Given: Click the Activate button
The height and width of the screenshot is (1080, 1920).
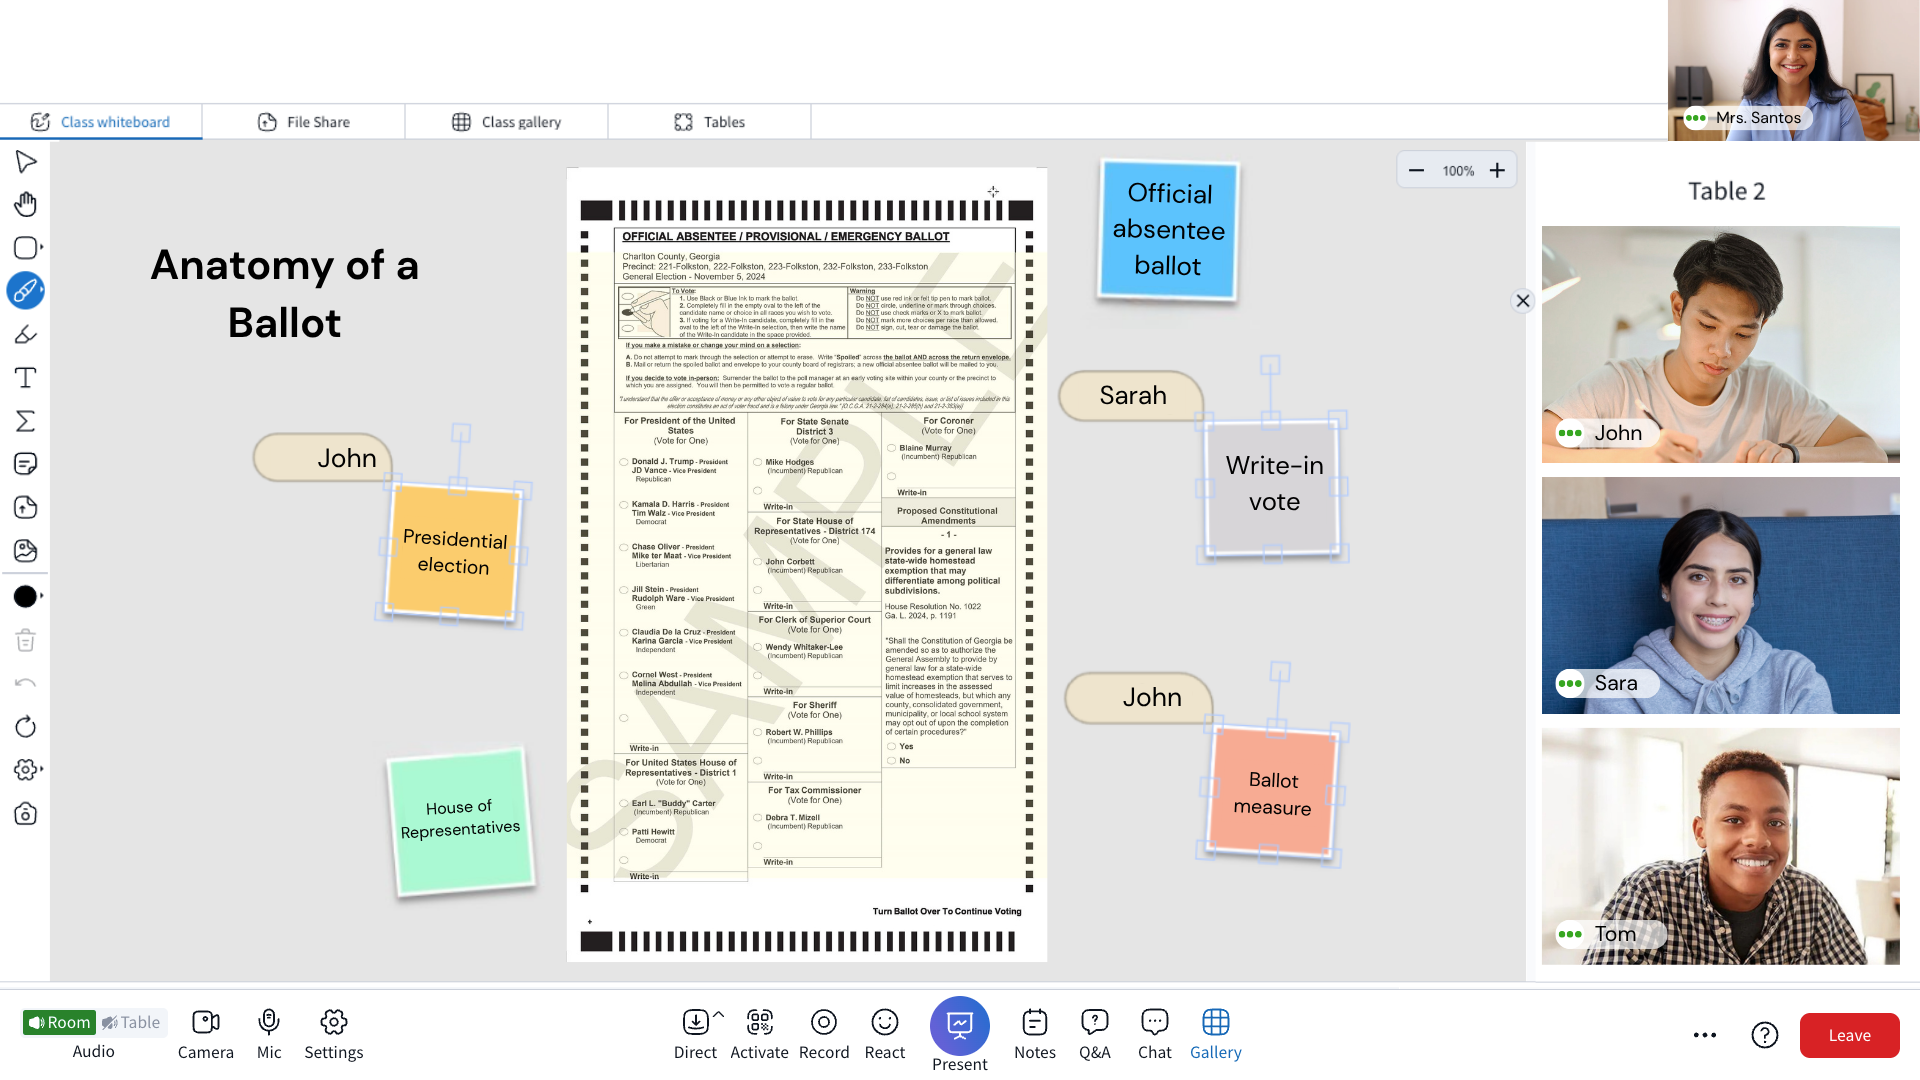Looking at the screenshot, I should 759,1035.
